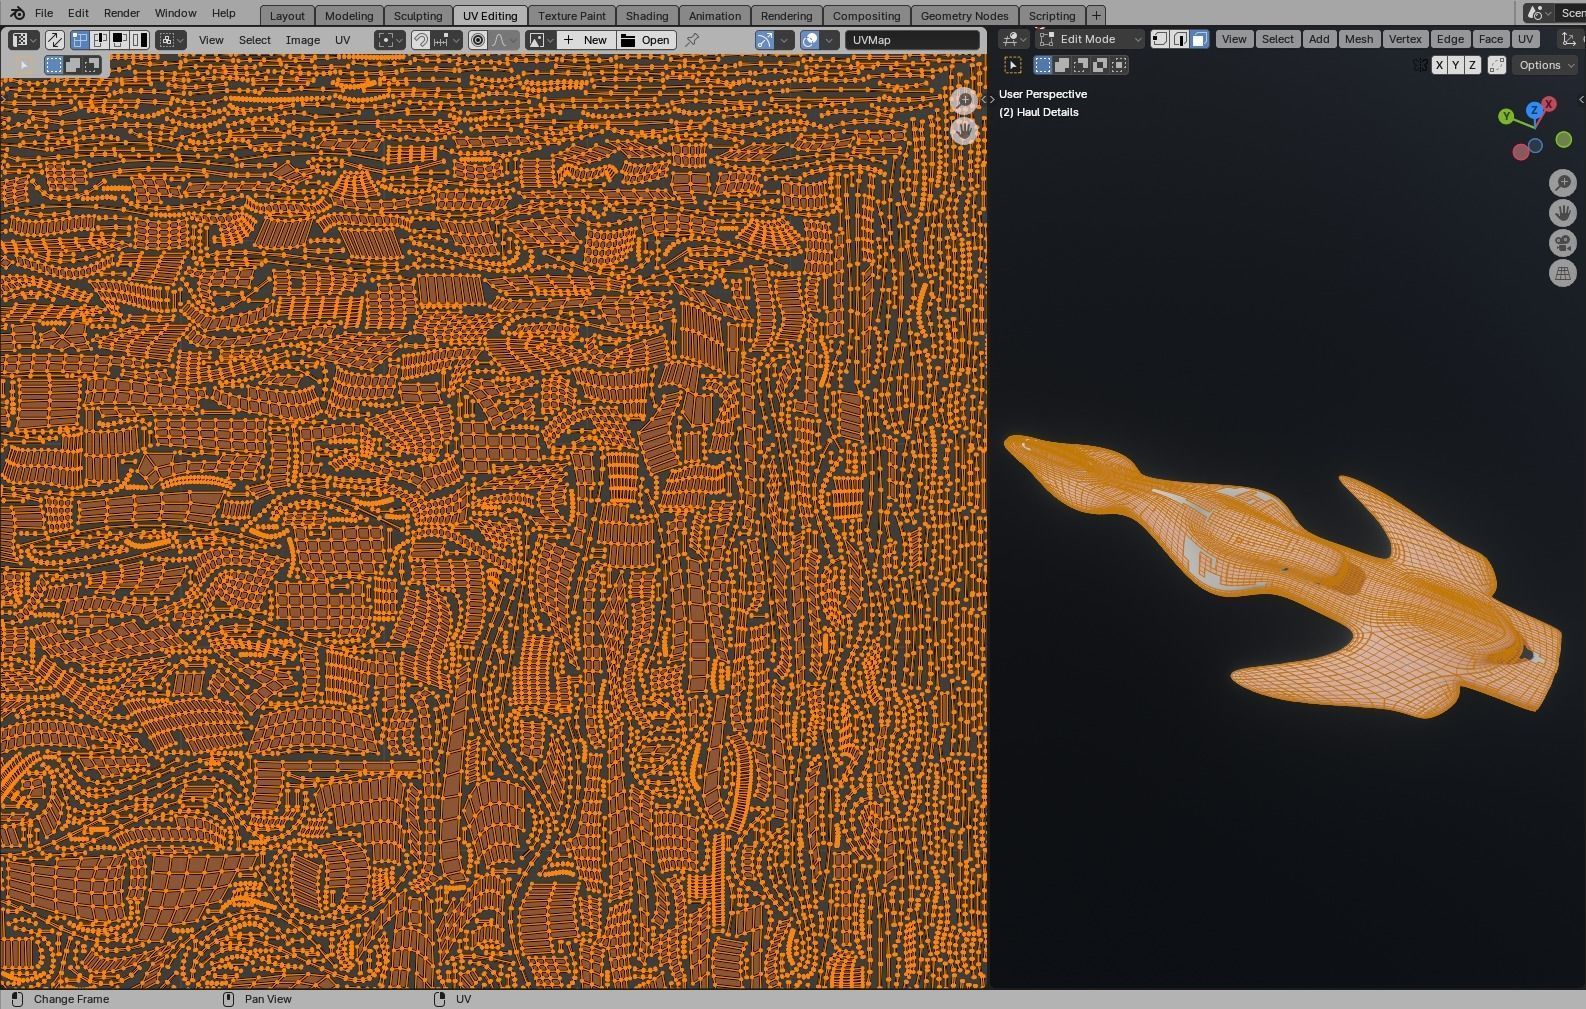Open UV menu in UV editor header
The height and width of the screenshot is (1009, 1586).
342,40
